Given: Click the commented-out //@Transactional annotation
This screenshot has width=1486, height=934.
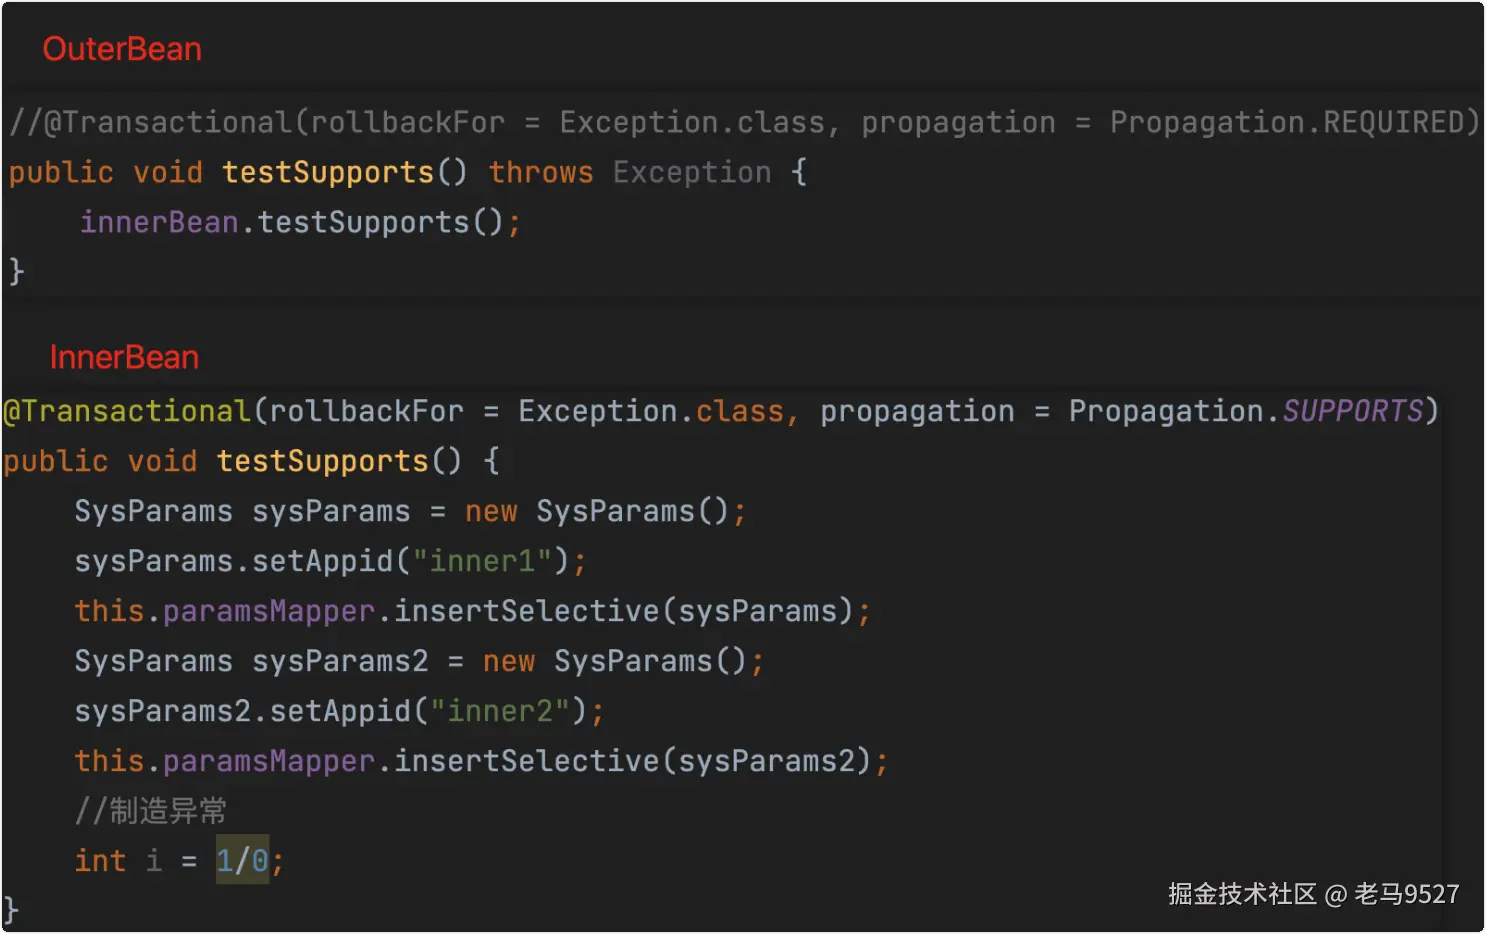Looking at the screenshot, I should (150, 122).
